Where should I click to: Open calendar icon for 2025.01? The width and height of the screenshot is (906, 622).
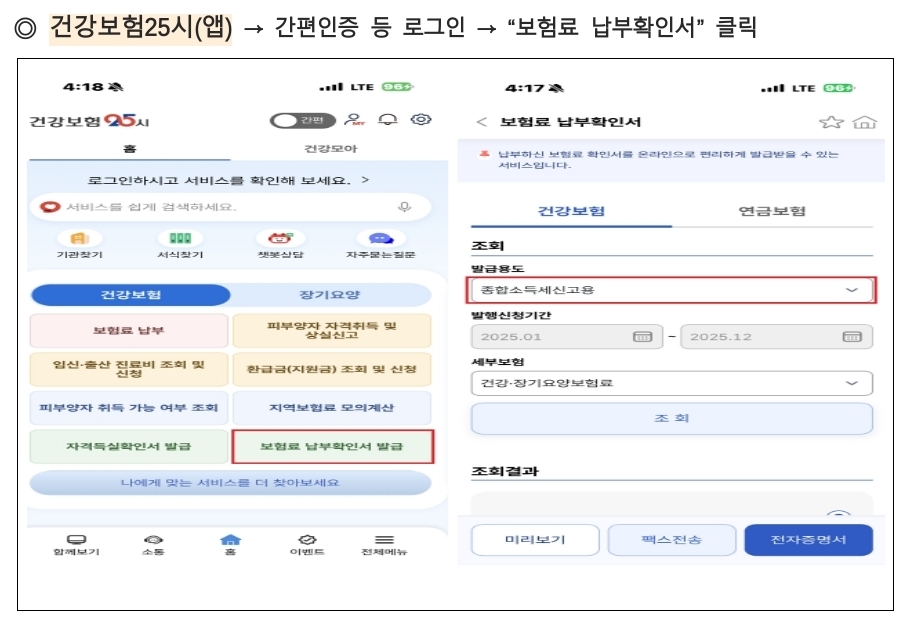pyautogui.click(x=643, y=336)
